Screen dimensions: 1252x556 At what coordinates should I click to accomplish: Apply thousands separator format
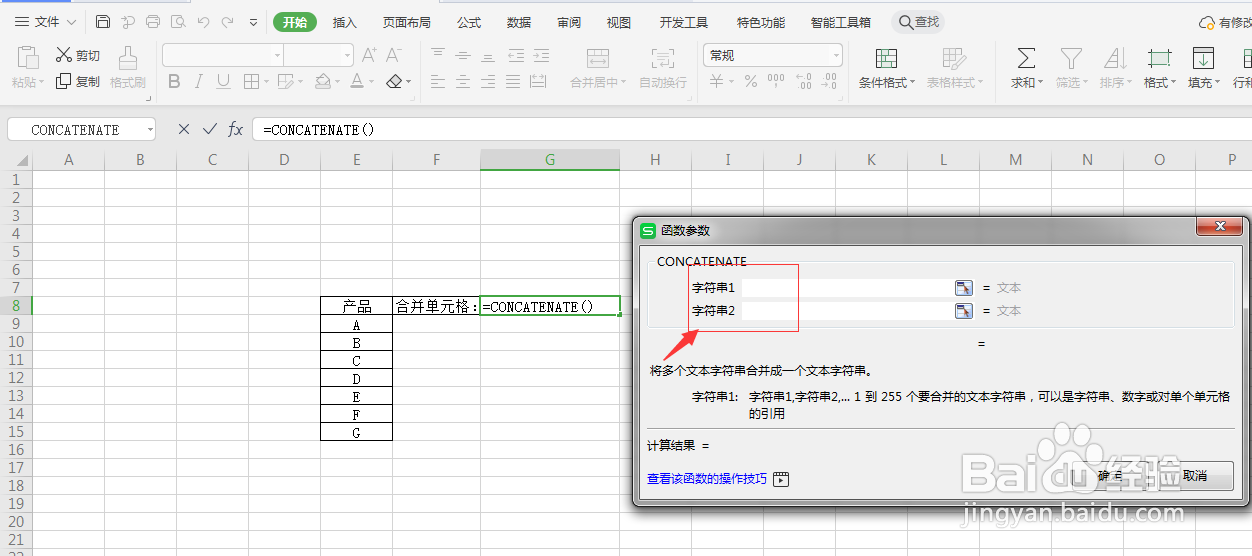776,82
